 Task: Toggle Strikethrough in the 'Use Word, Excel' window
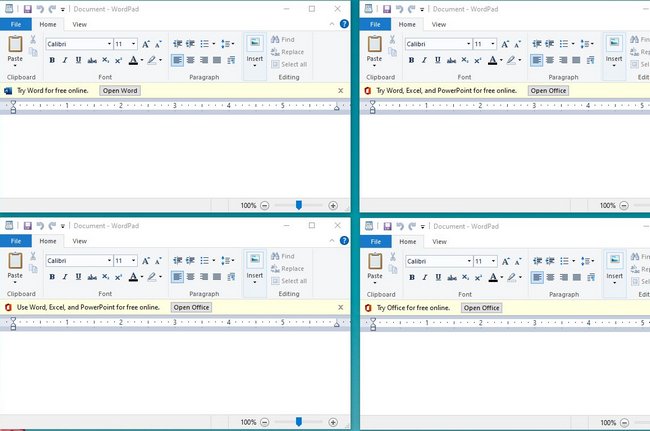tap(92, 277)
